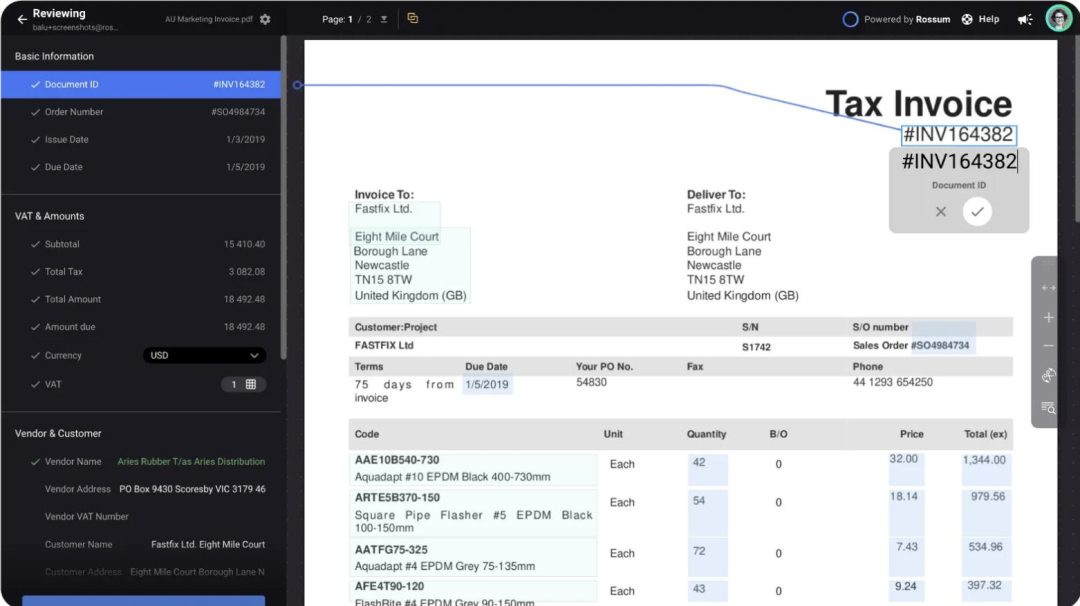Select the Vendor Address field row

(141, 489)
